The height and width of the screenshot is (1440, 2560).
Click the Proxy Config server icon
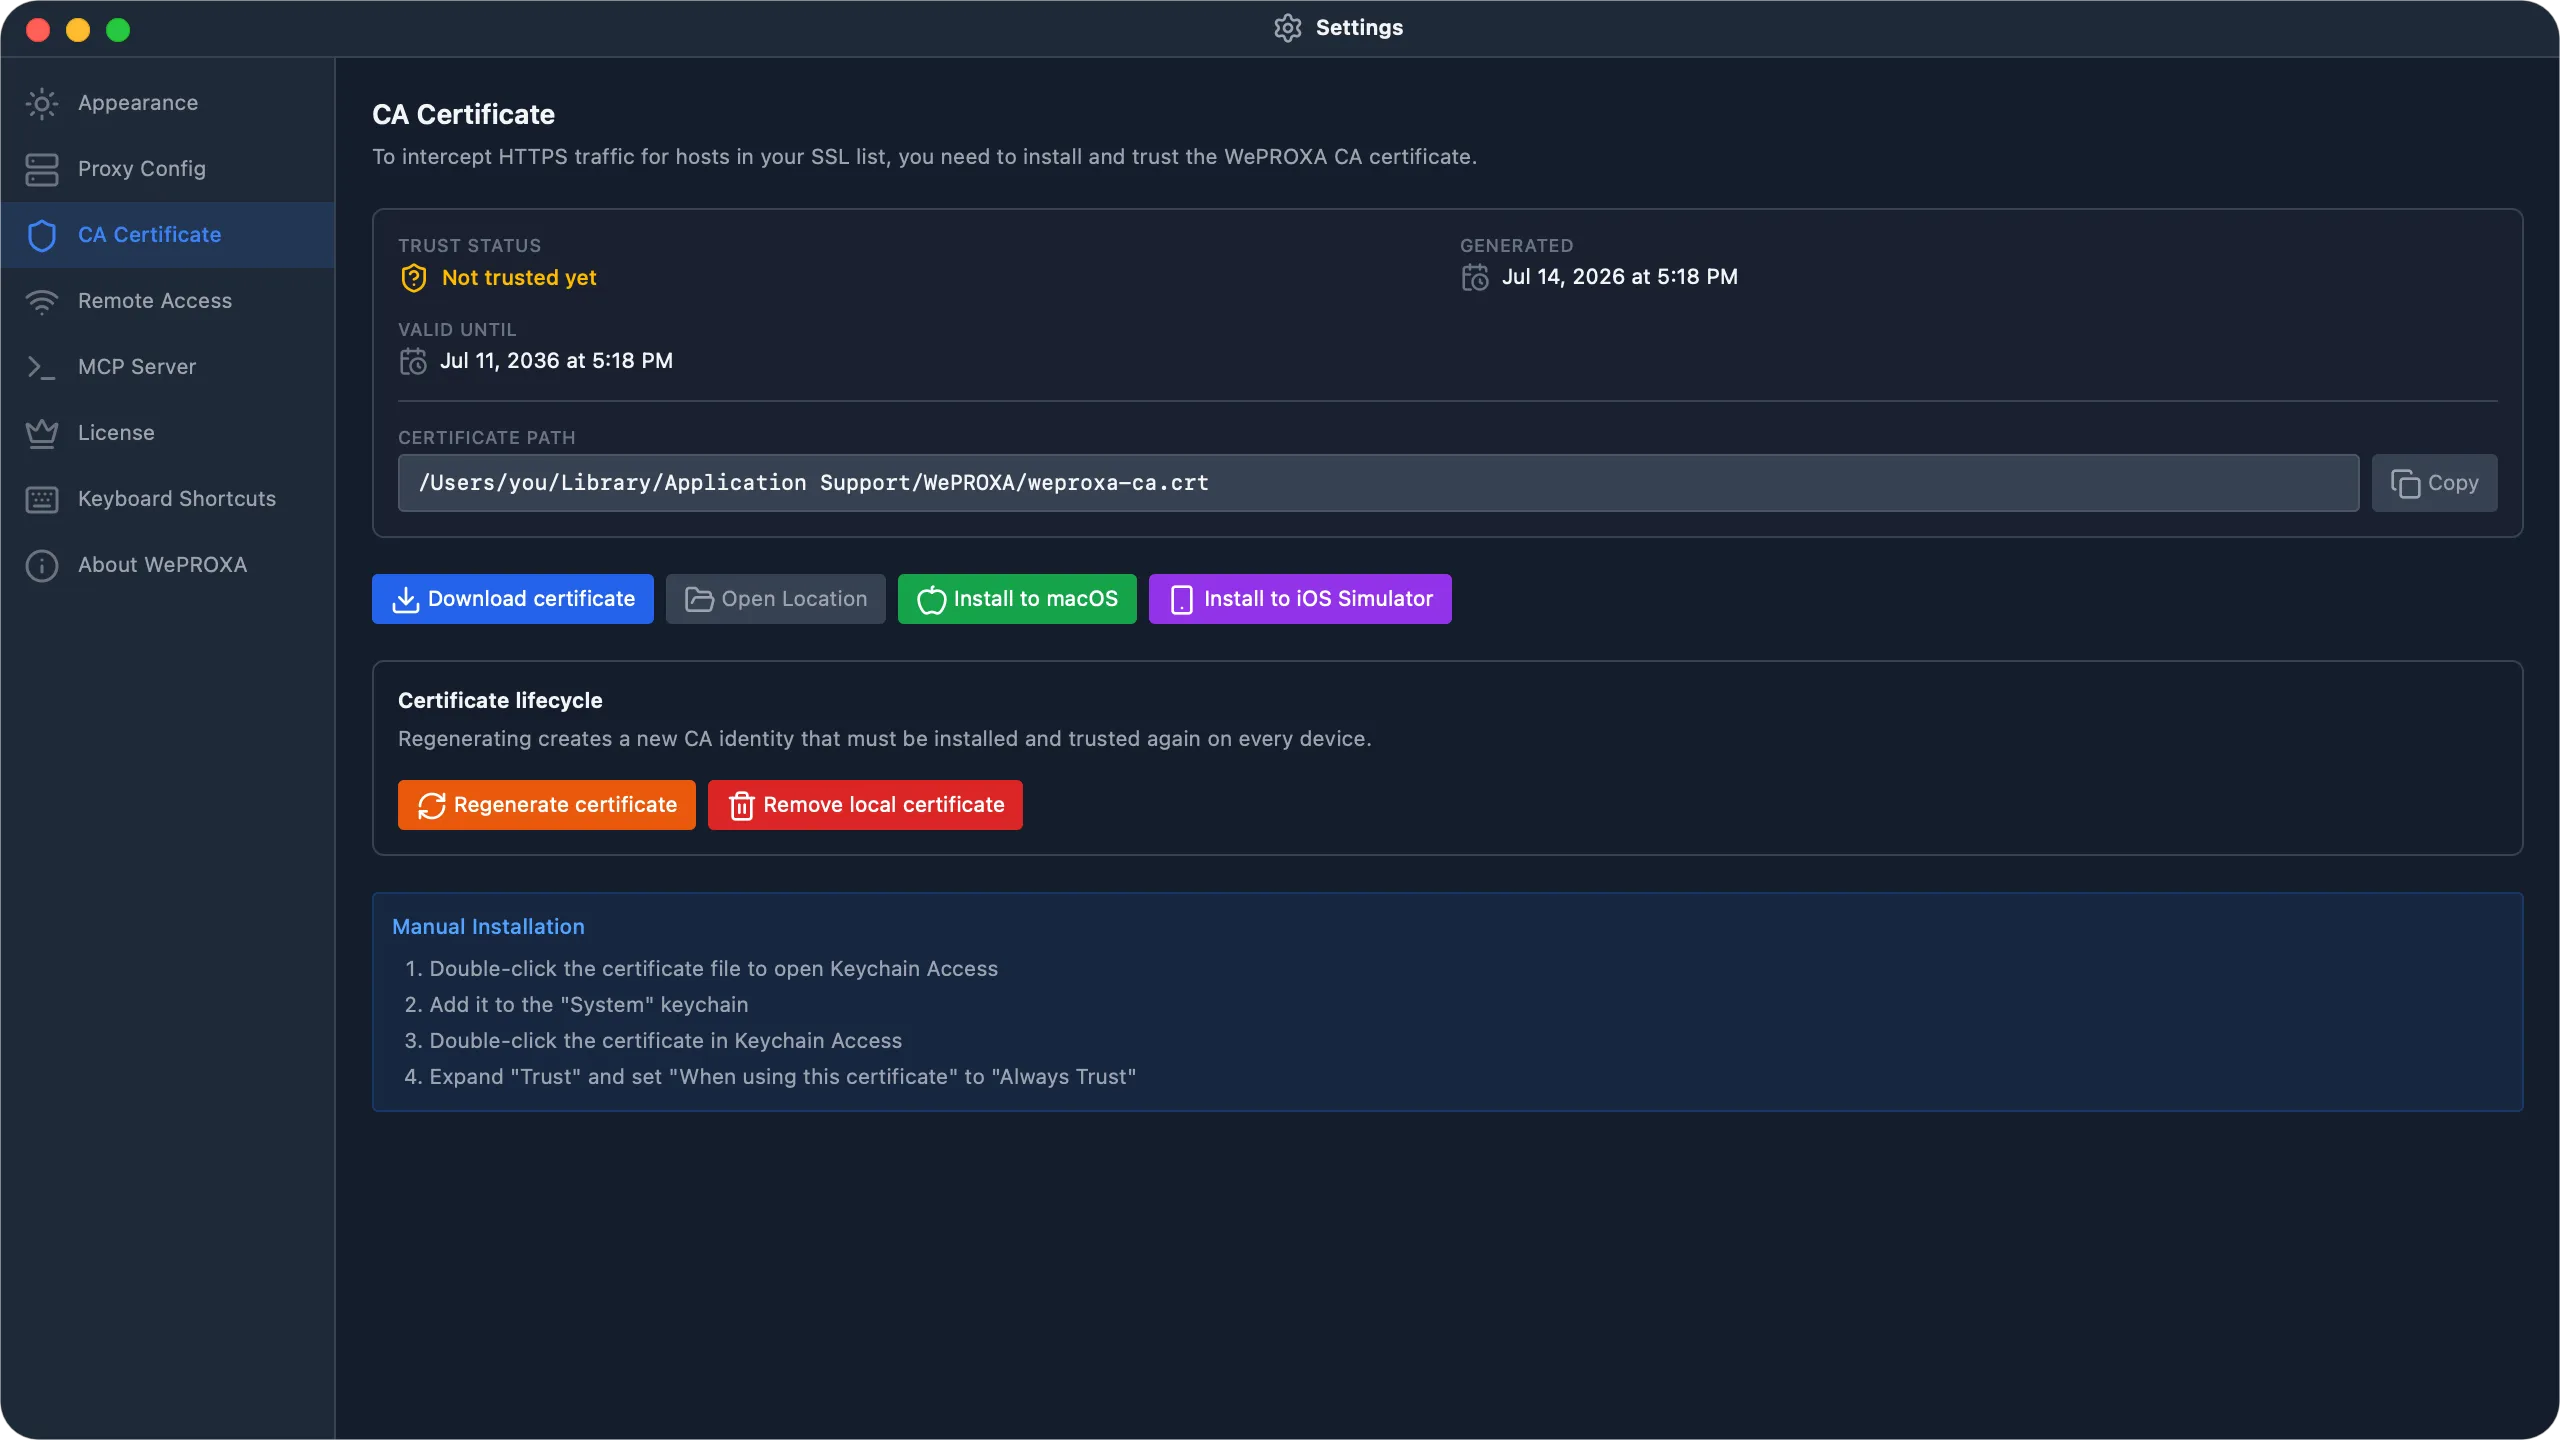point(42,169)
